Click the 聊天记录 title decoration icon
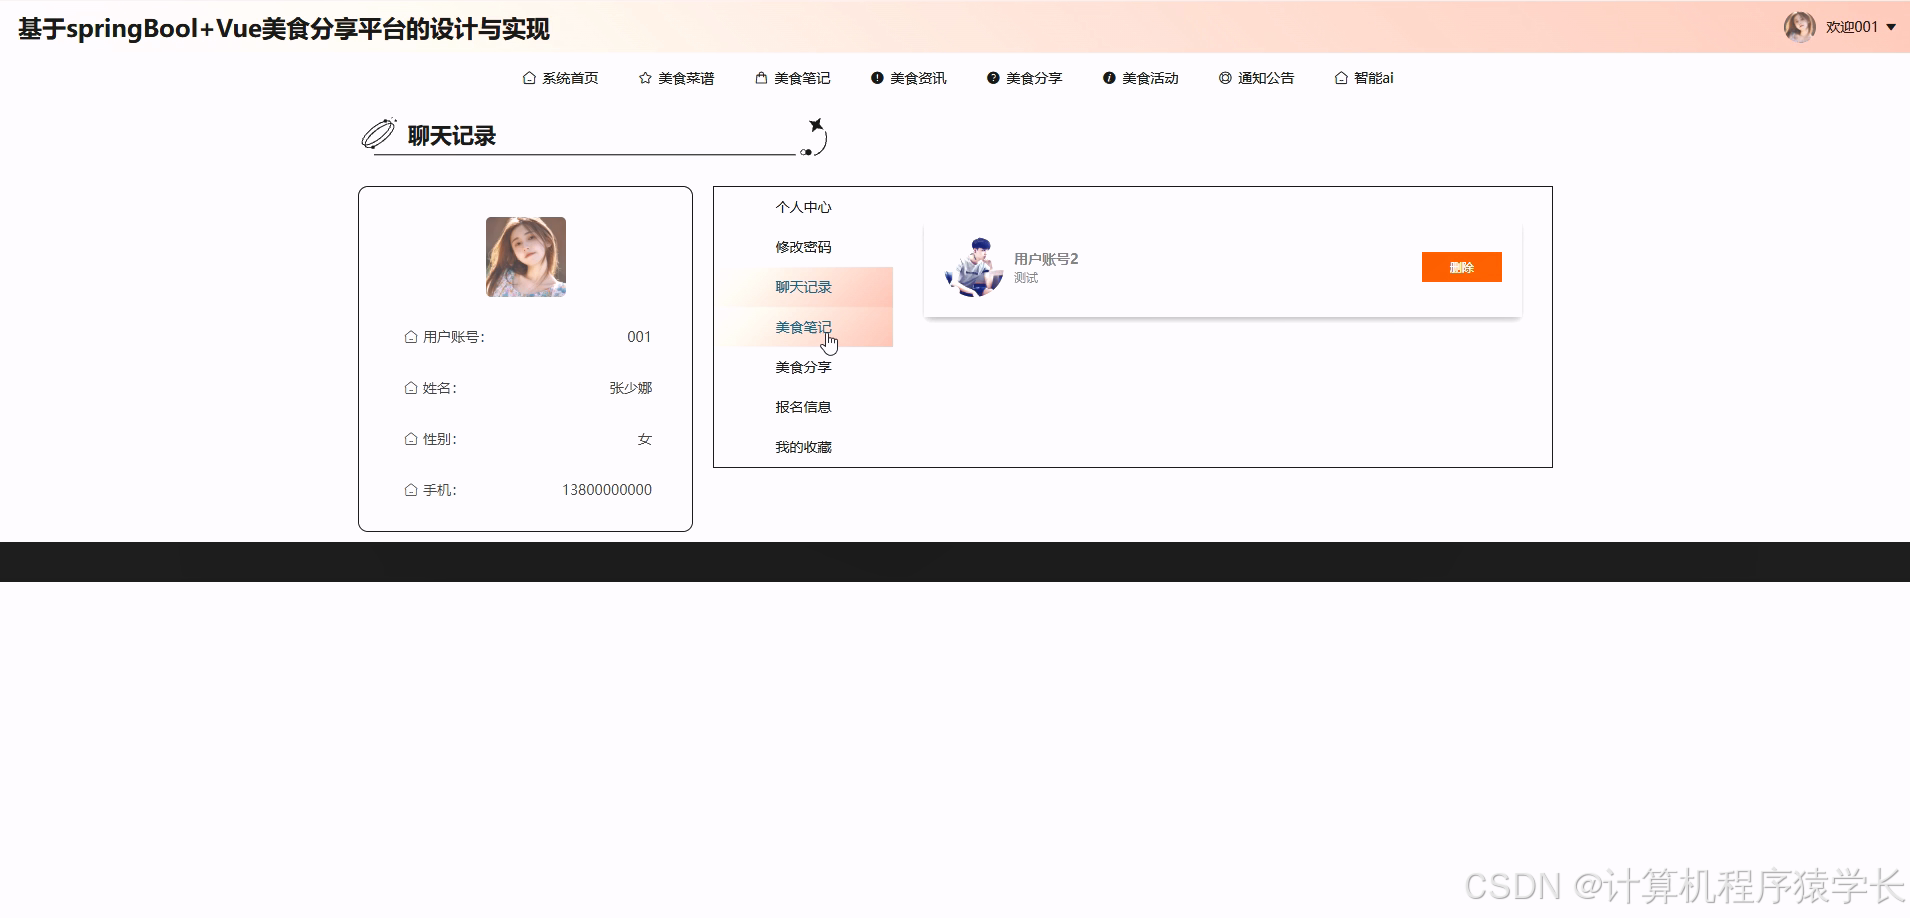Image resolution: width=1910 pixels, height=918 pixels. tap(378, 131)
